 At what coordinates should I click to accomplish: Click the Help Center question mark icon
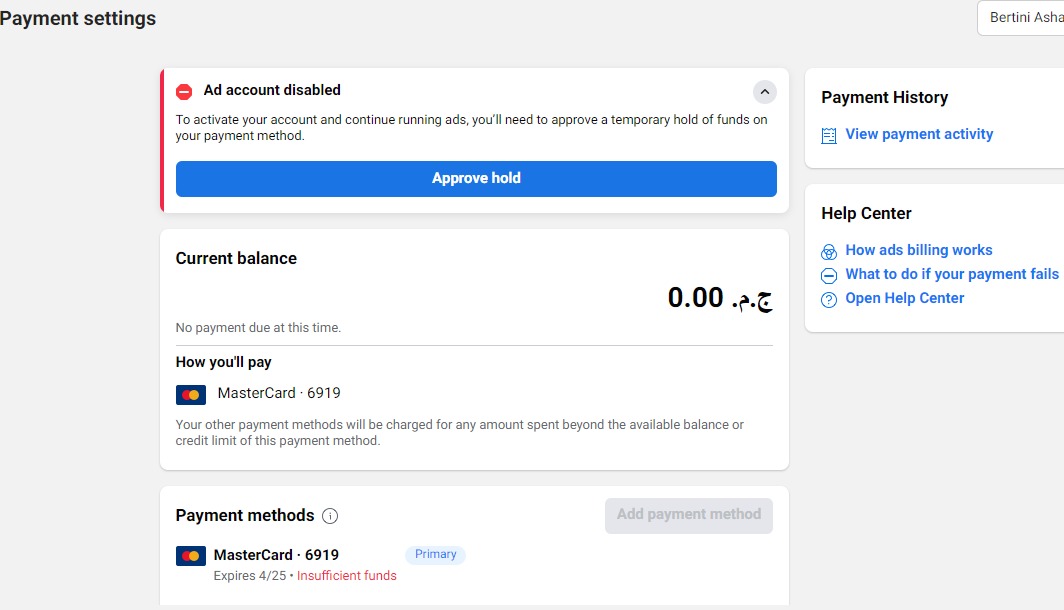pos(829,300)
